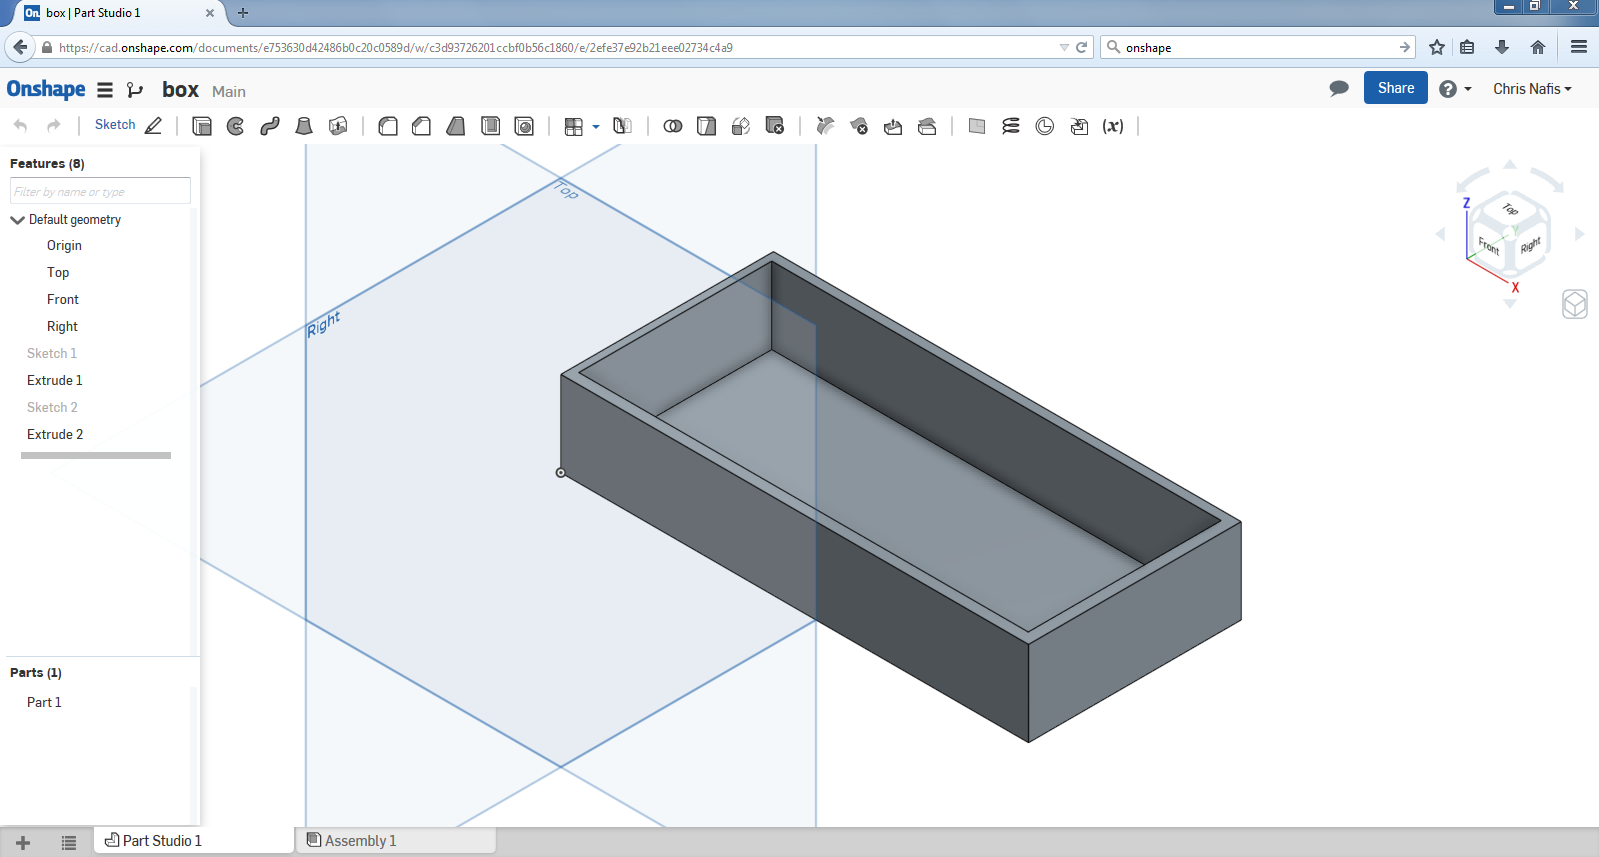
Task: Select the Extrude tool icon
Action: (x=202, y=126)
